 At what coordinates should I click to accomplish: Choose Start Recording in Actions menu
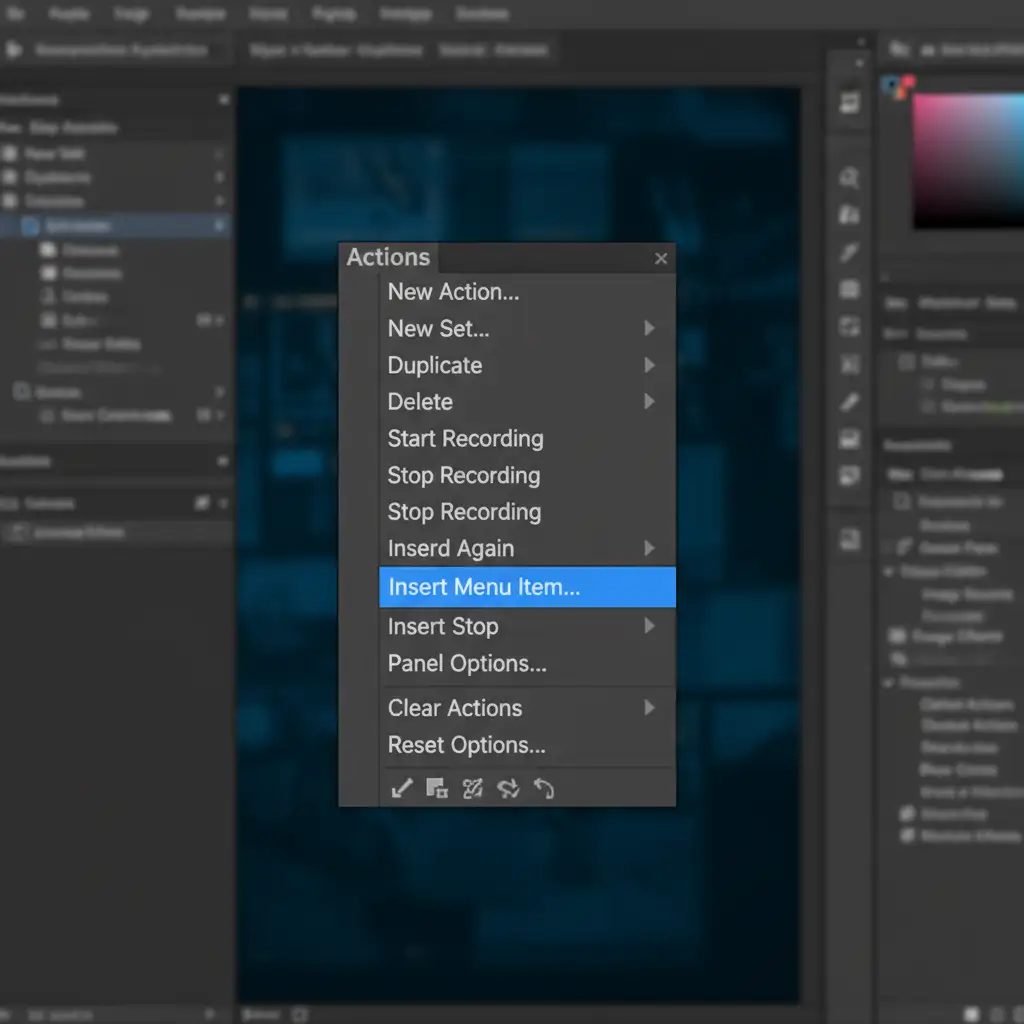pos(465,438)
